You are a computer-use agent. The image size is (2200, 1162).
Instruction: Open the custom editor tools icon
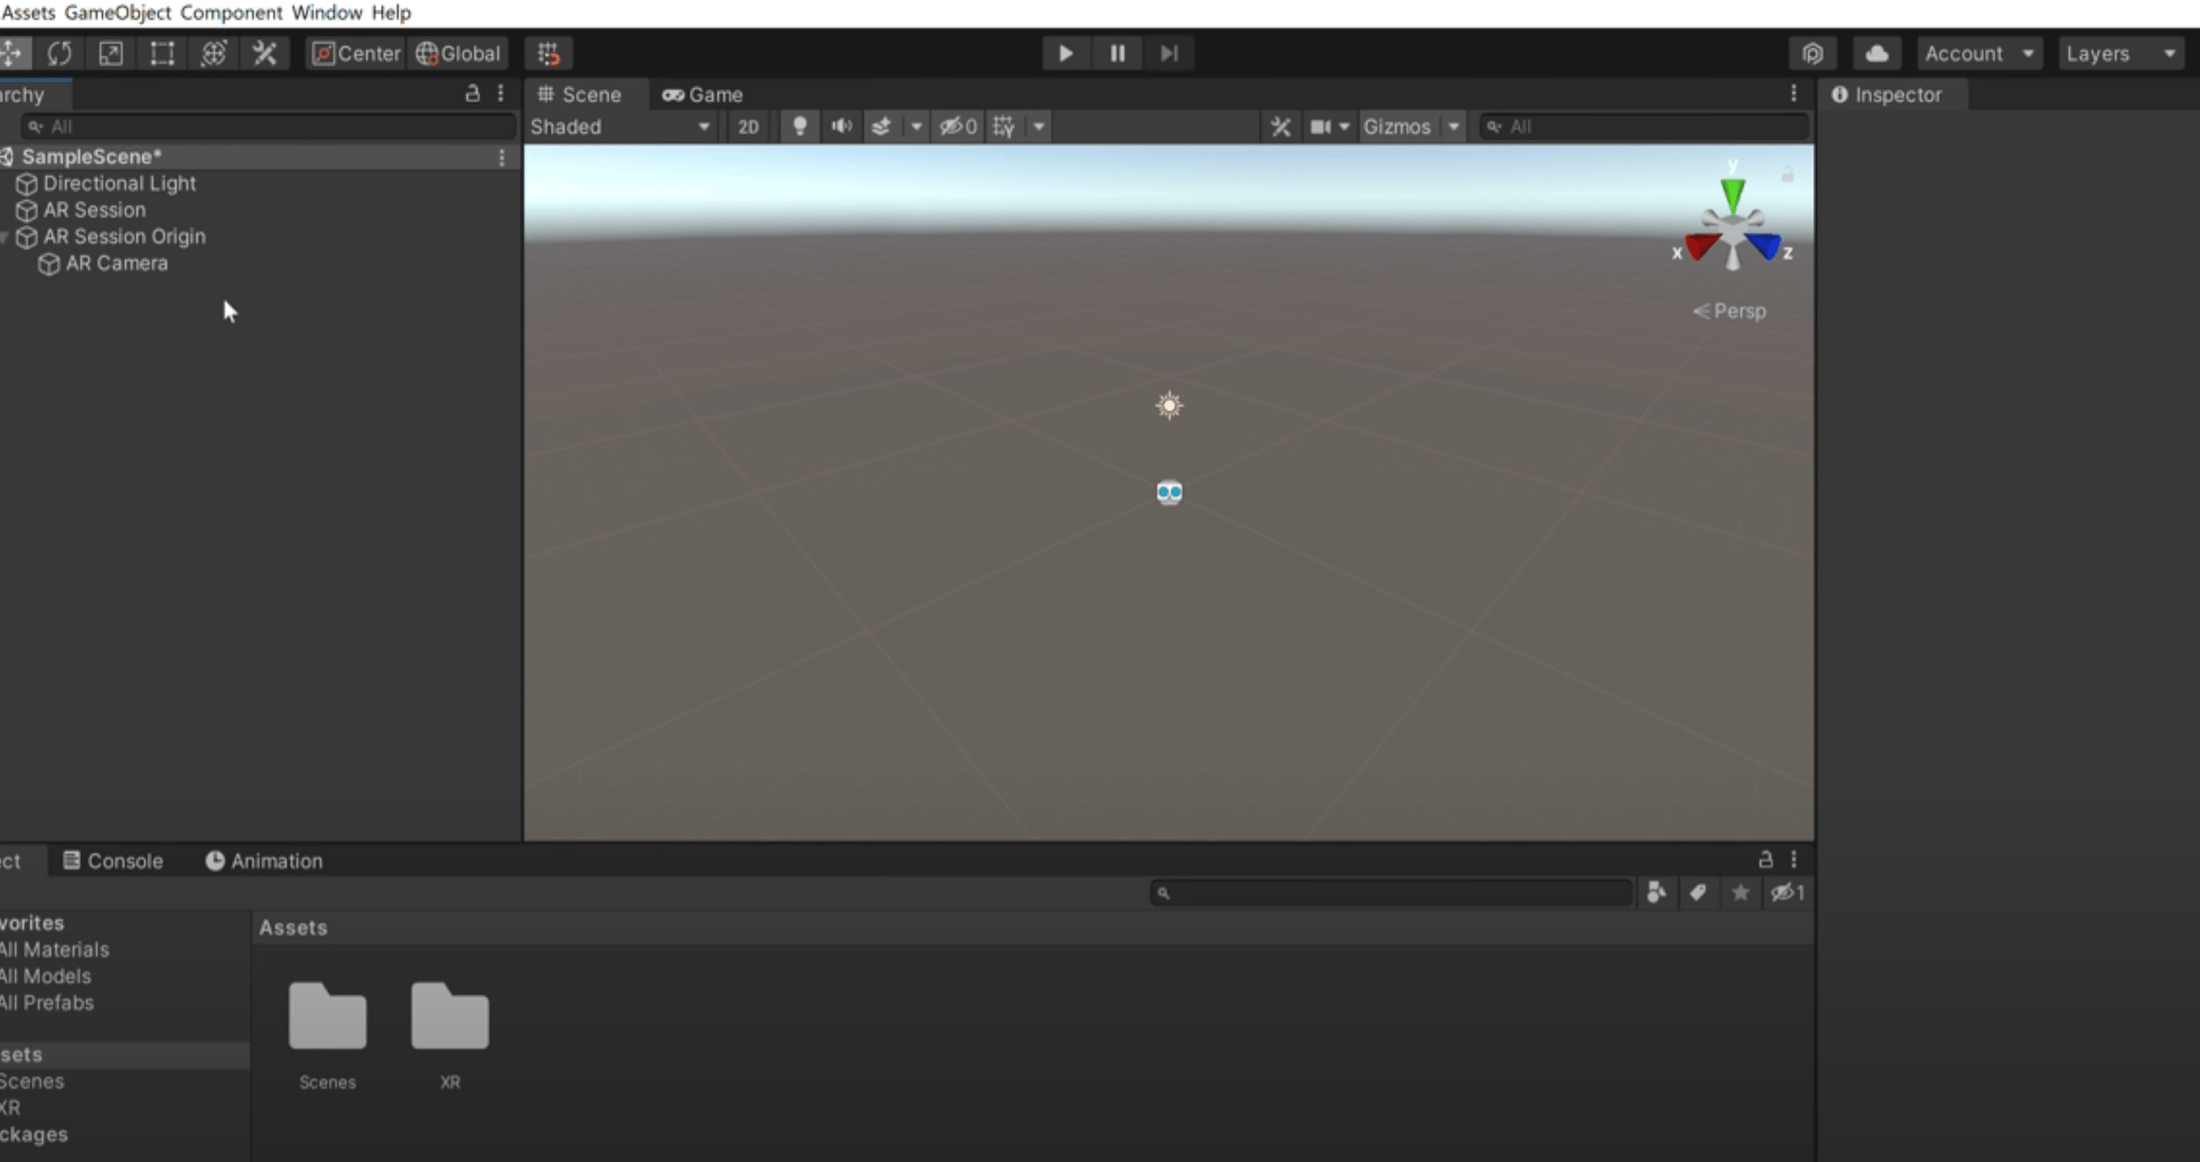click(x=265, y=53)
